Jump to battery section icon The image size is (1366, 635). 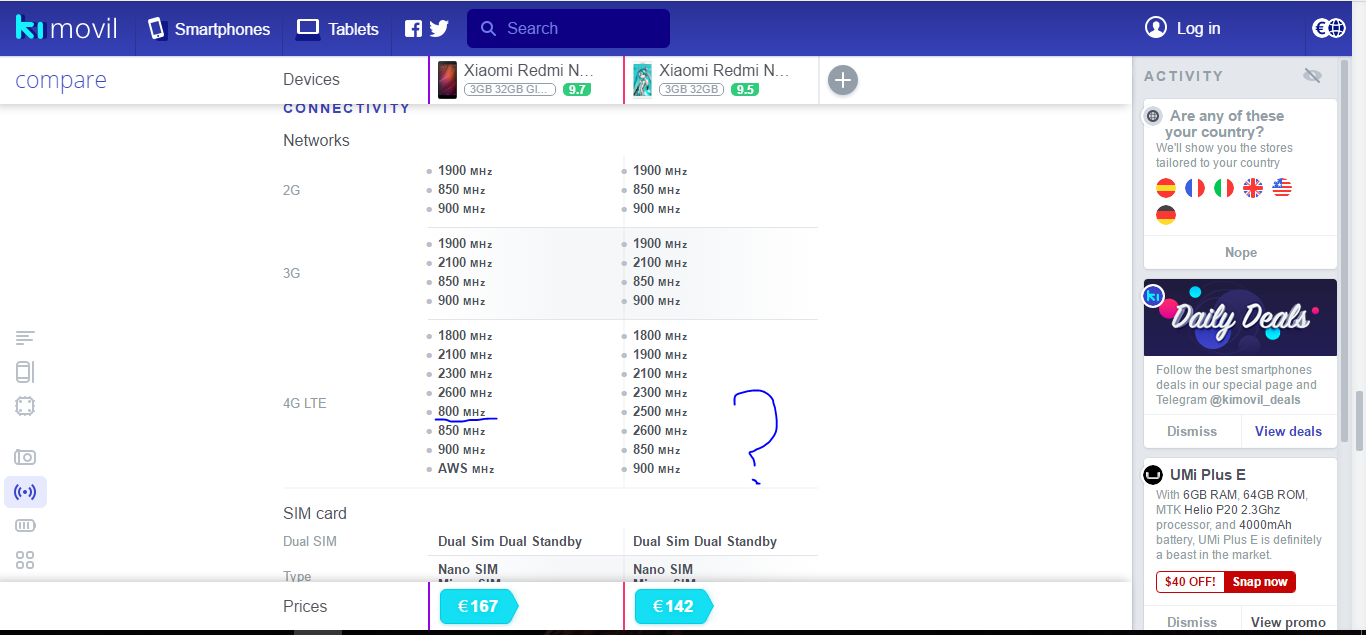coord(25,526)
